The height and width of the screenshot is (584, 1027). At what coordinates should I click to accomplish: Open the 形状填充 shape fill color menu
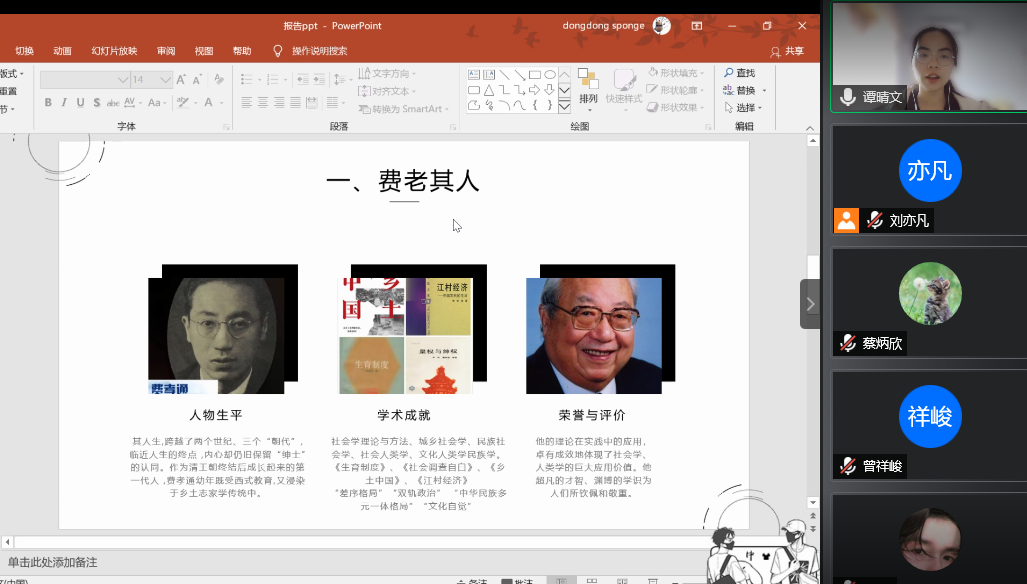677,73
